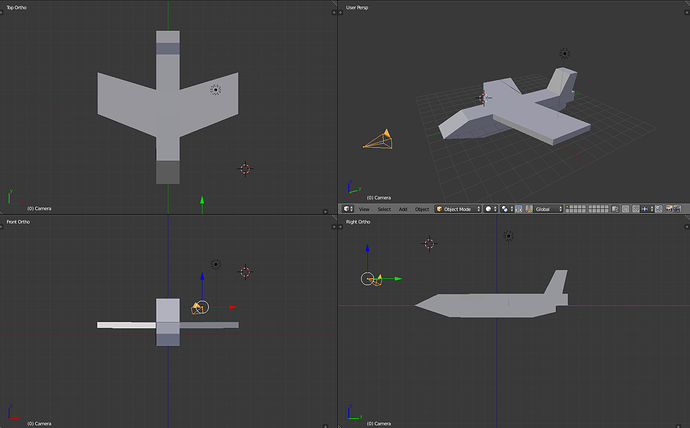Image resolution: width=690 pixels, height=428 pixels.
Task: Click the 'Front Ortho' view label
Action: click(x=18, y=222)
